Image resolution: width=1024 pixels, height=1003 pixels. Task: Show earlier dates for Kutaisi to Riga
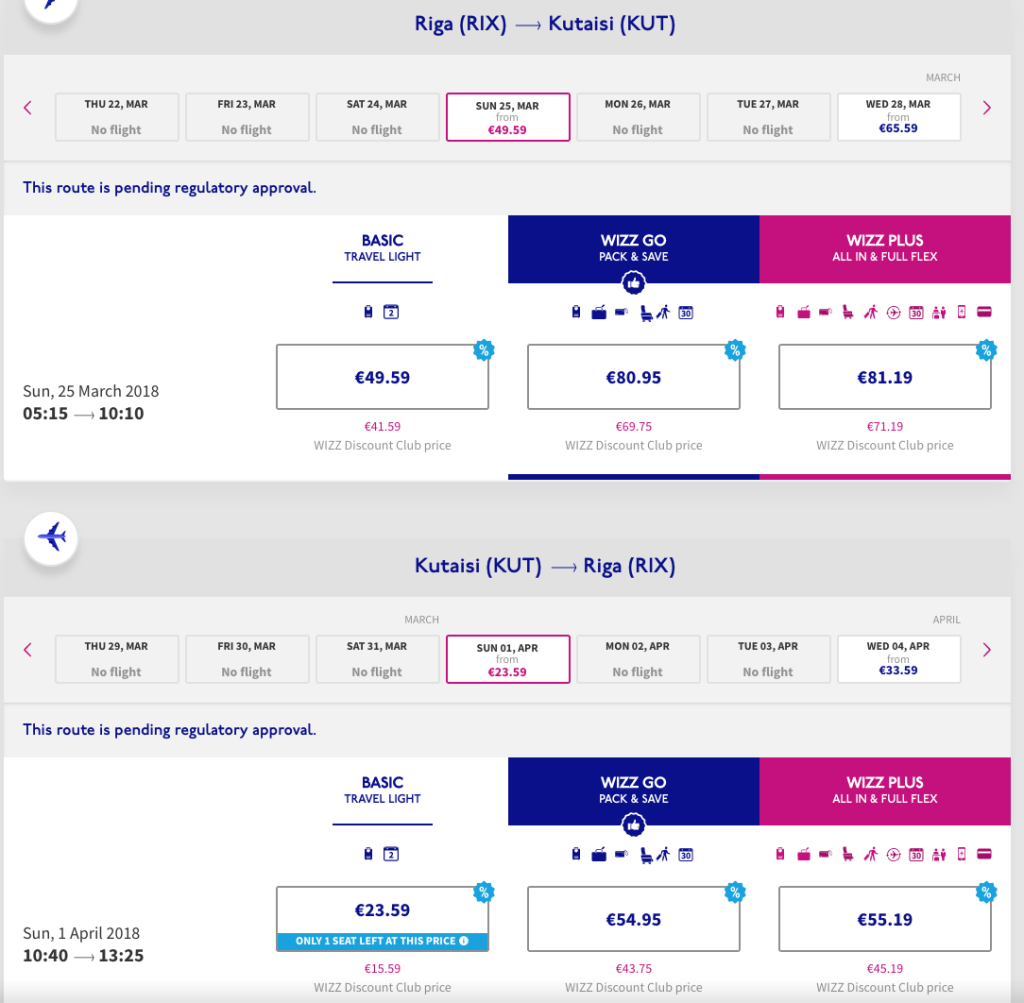click(28, 650)
